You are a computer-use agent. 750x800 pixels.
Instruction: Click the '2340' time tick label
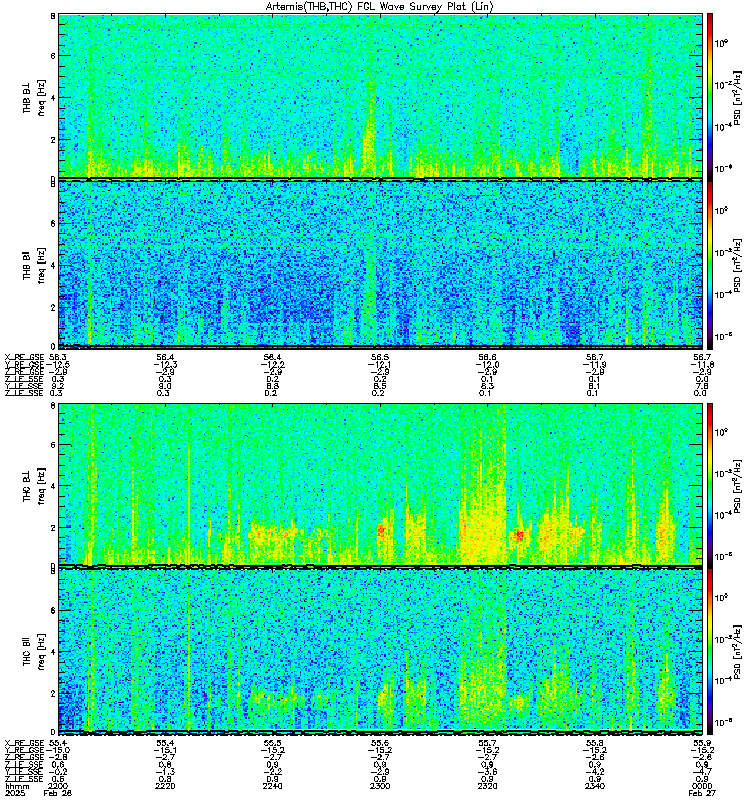595,786
